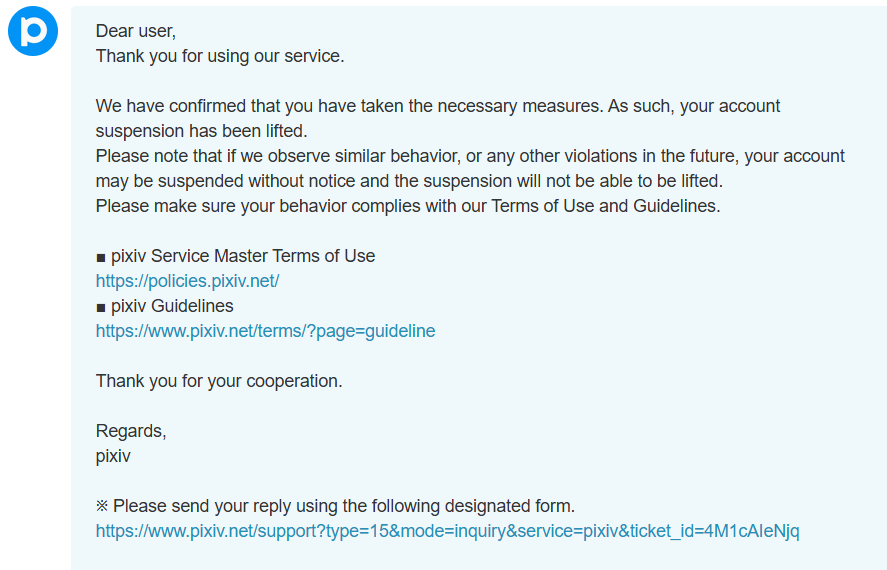887x570 pixels.
Task: Click "pixiv Service Master Terms of Use" heading
Action: (x=243, y=256)
